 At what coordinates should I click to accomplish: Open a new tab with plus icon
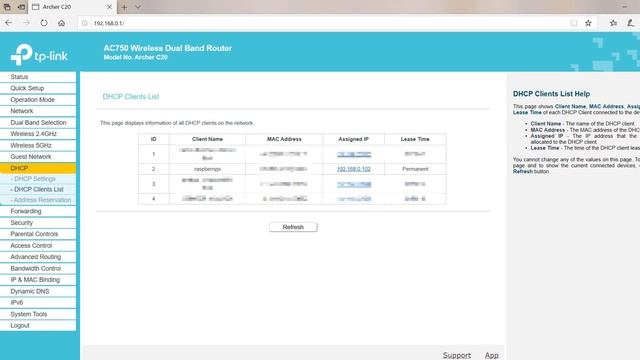tap(124, 7)
